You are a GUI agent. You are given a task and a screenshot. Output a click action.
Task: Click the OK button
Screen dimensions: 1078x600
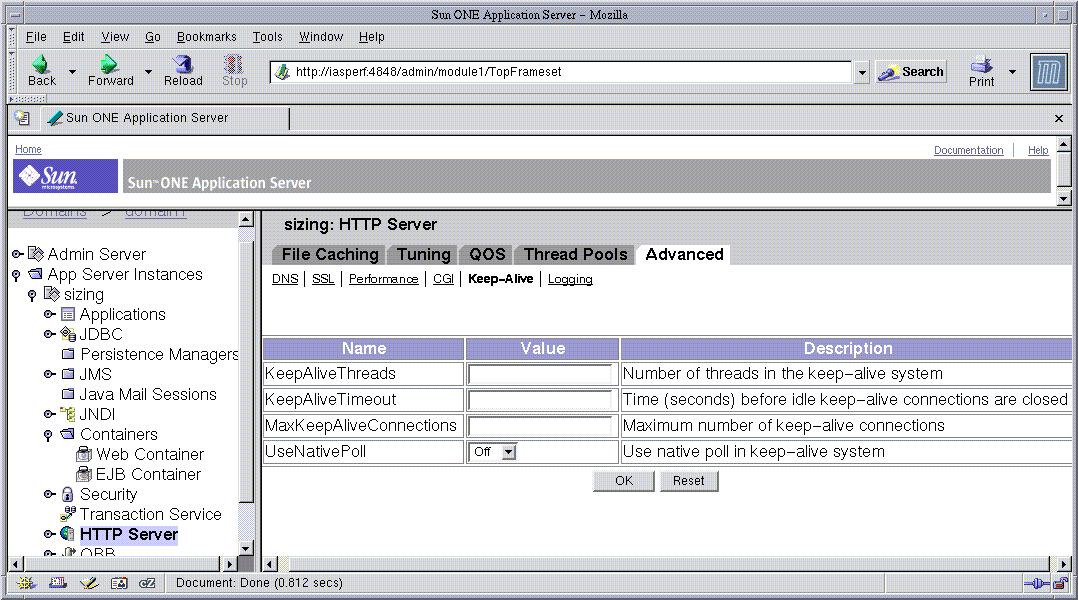[x=624, y=481]
